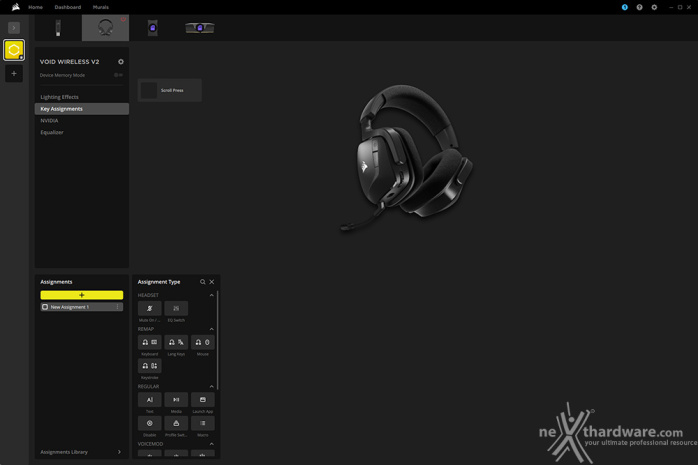Add a new assignment with yellow plus button
Screen dimensions: 698x465
point(82,295)
